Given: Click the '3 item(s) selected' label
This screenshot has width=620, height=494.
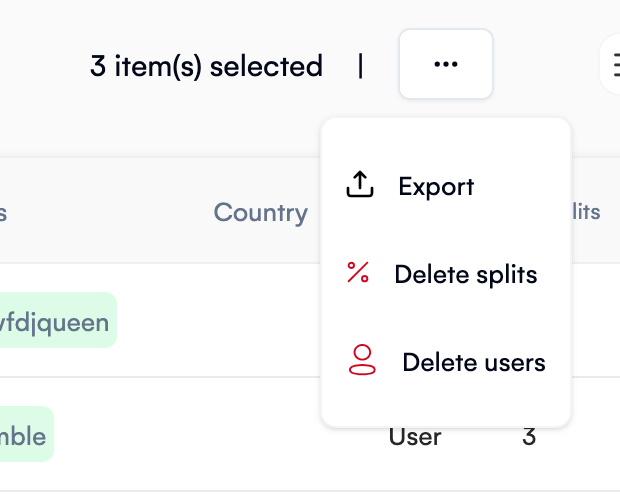Looking at the screenshot, I should (206, 66).
